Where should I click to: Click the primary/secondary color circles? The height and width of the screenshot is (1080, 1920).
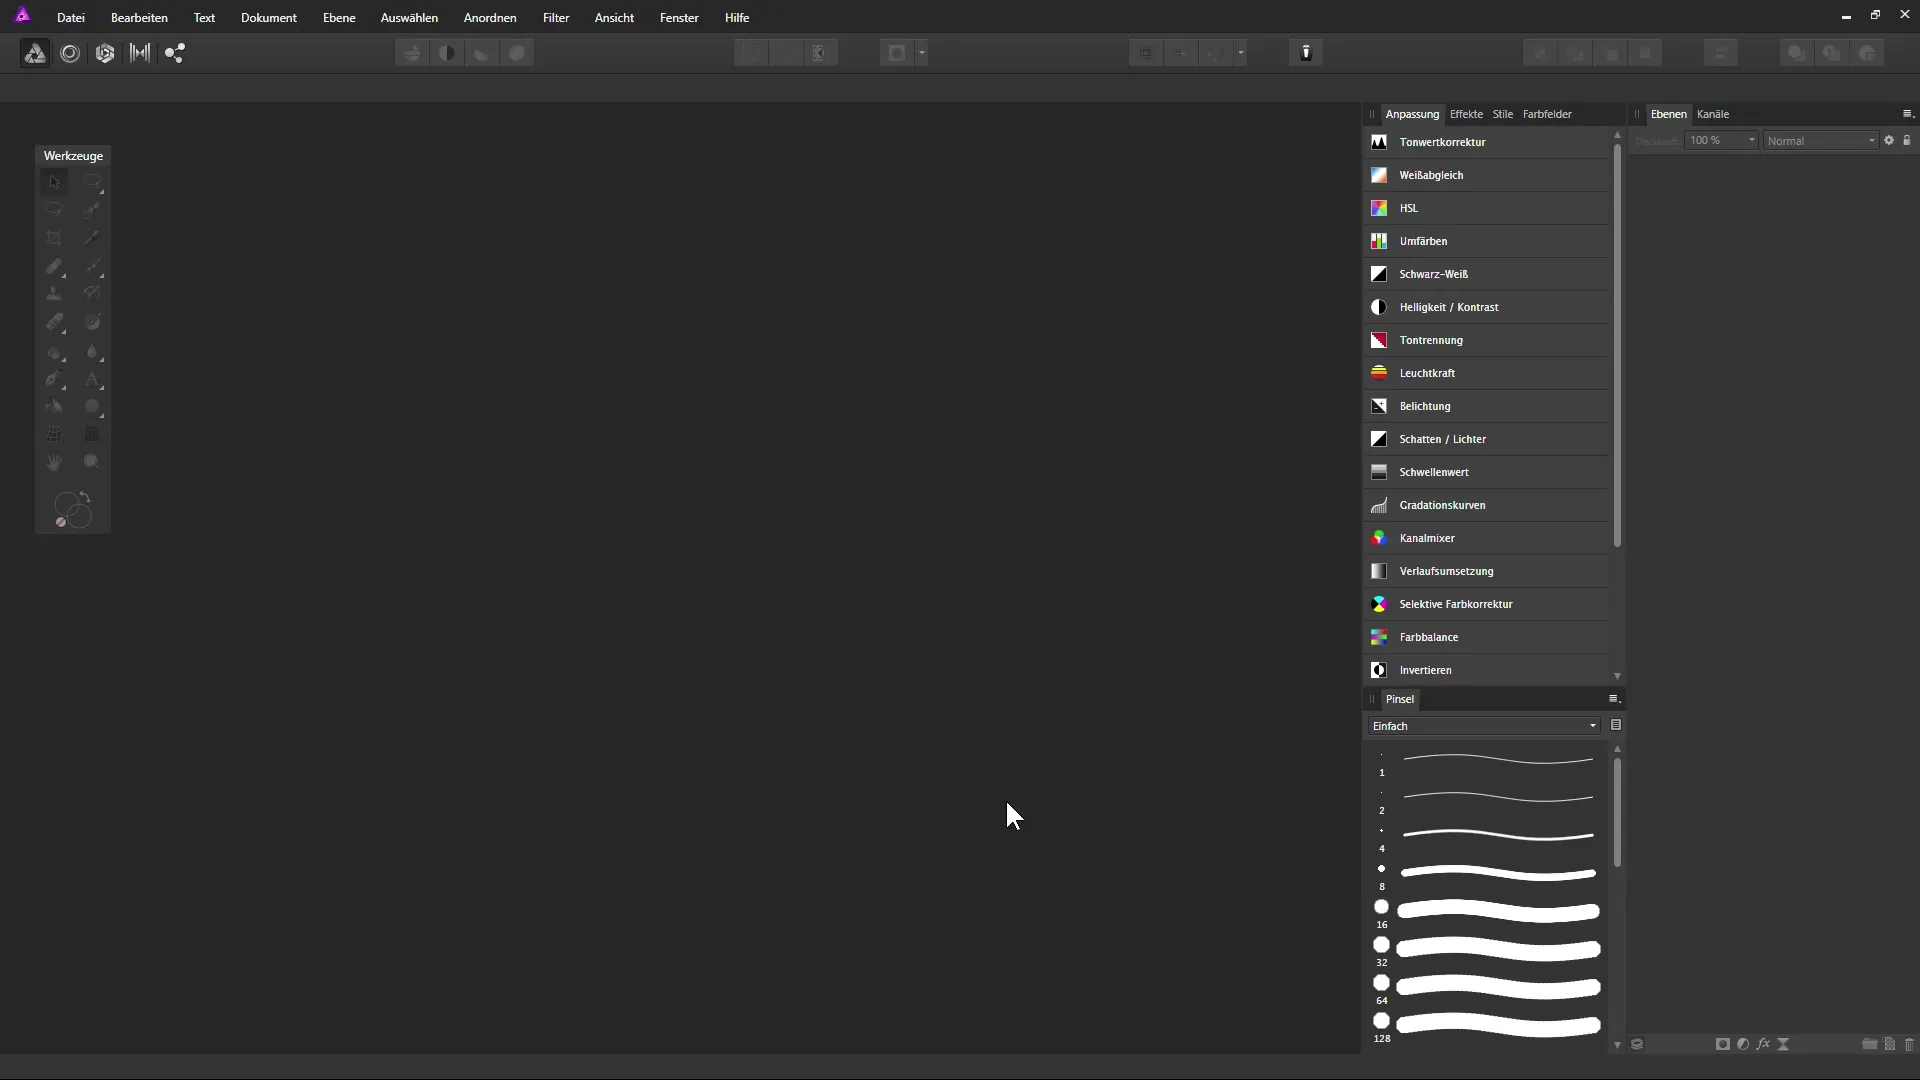(x=73, y=510)
